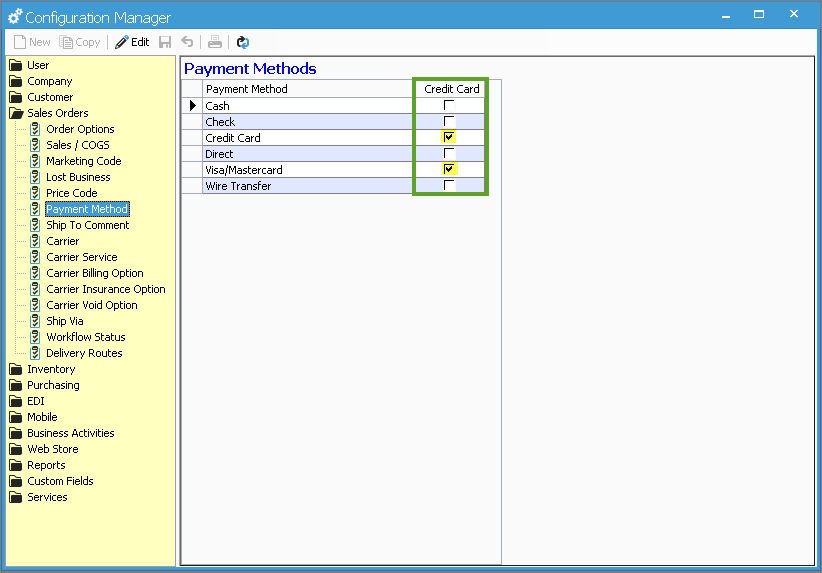
Task: Toggle Credit Card checkbox for Direct row
Action: point(449,153)
